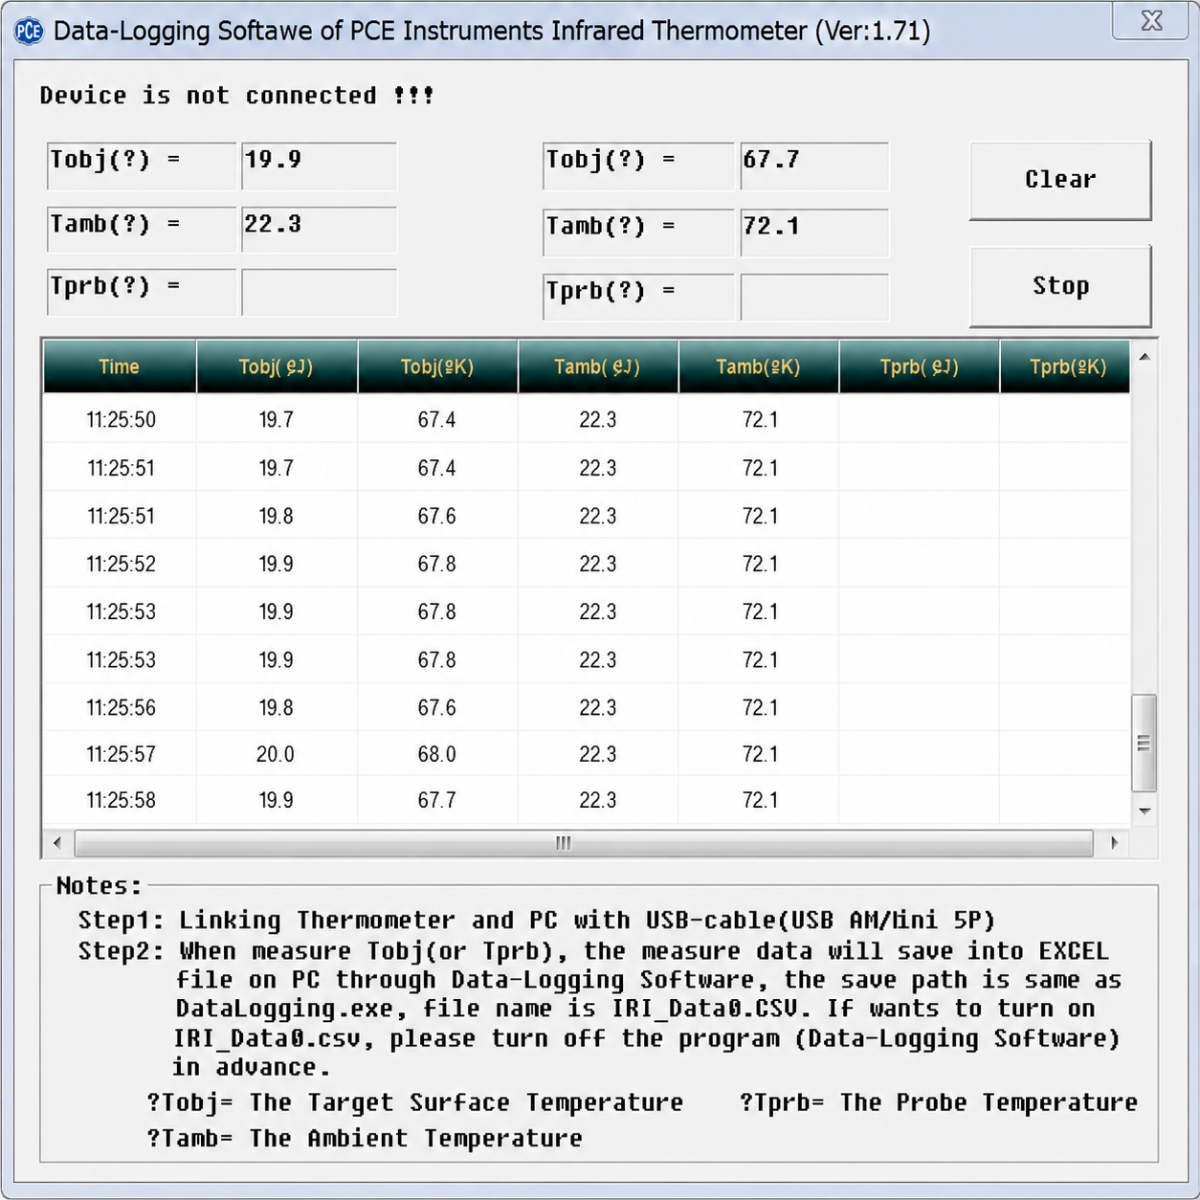
Task: Click the vertical scrollbar down arrow
Action: coord(1145,811)
